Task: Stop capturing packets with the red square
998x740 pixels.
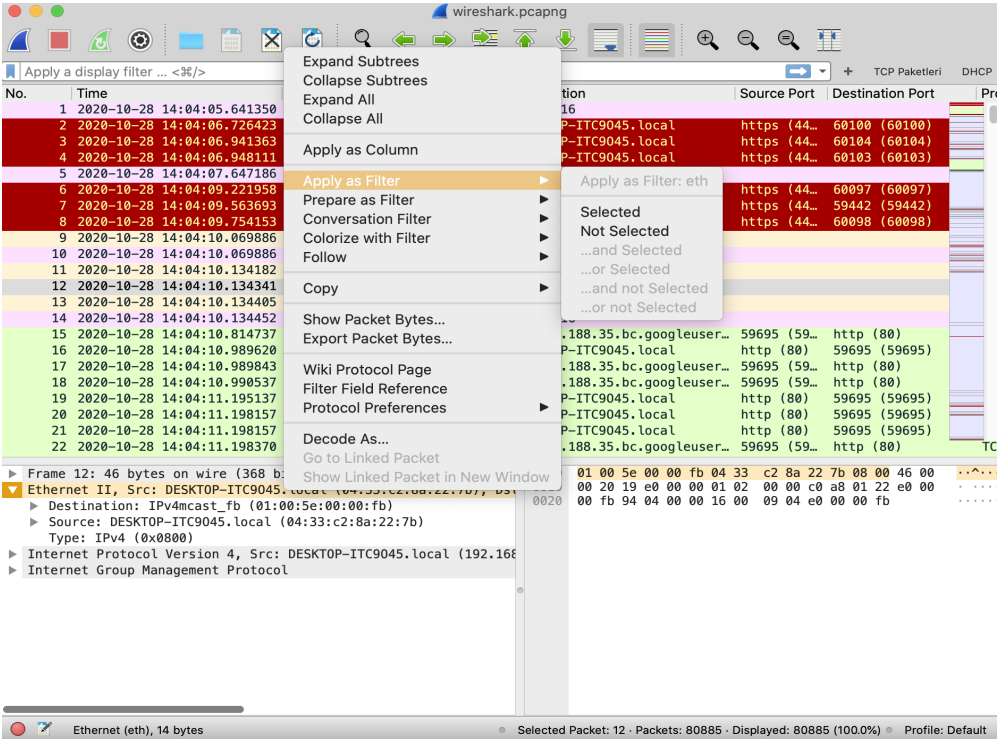Action: 59,40
